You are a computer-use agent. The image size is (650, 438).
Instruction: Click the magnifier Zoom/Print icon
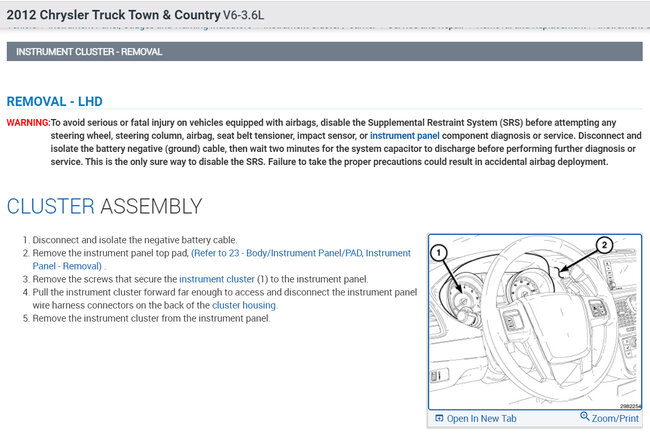pos(585,416)
